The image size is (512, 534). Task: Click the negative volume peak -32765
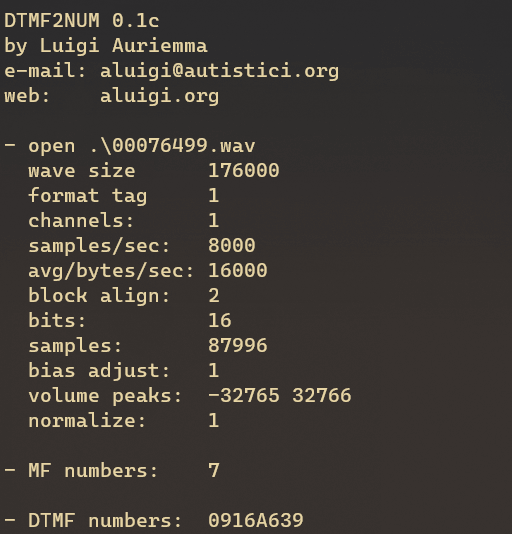(244, 395)
